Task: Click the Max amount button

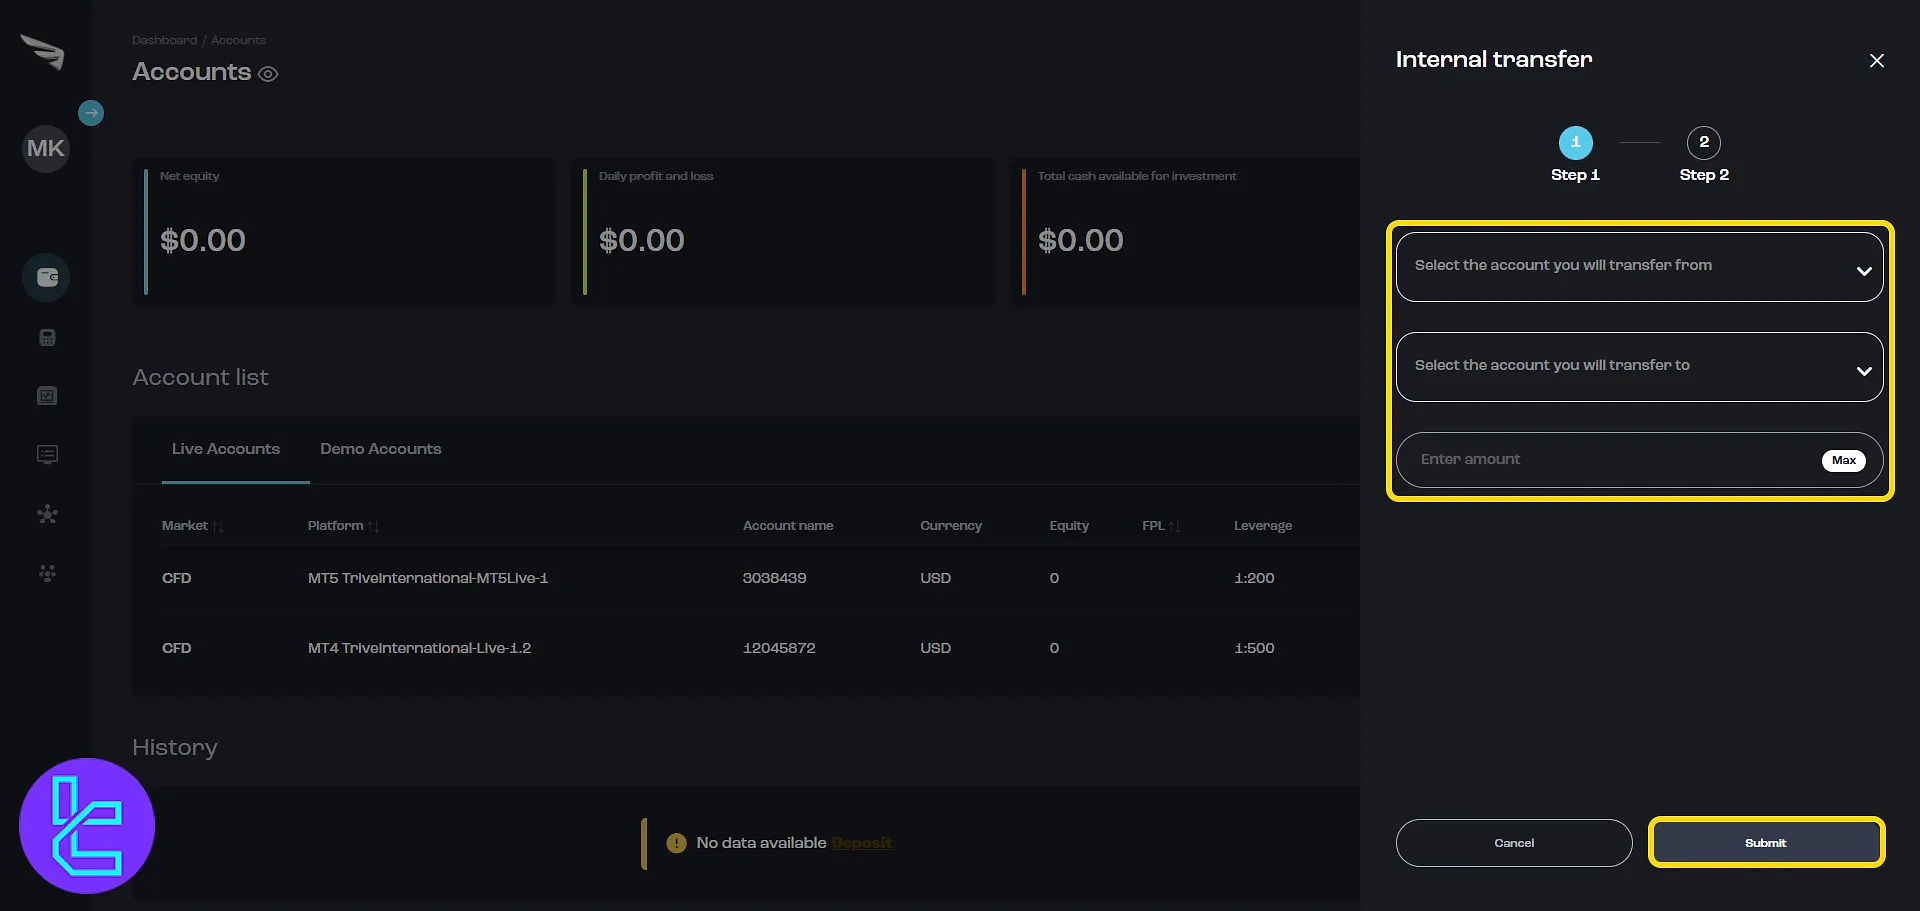Action: point(1844,461)
